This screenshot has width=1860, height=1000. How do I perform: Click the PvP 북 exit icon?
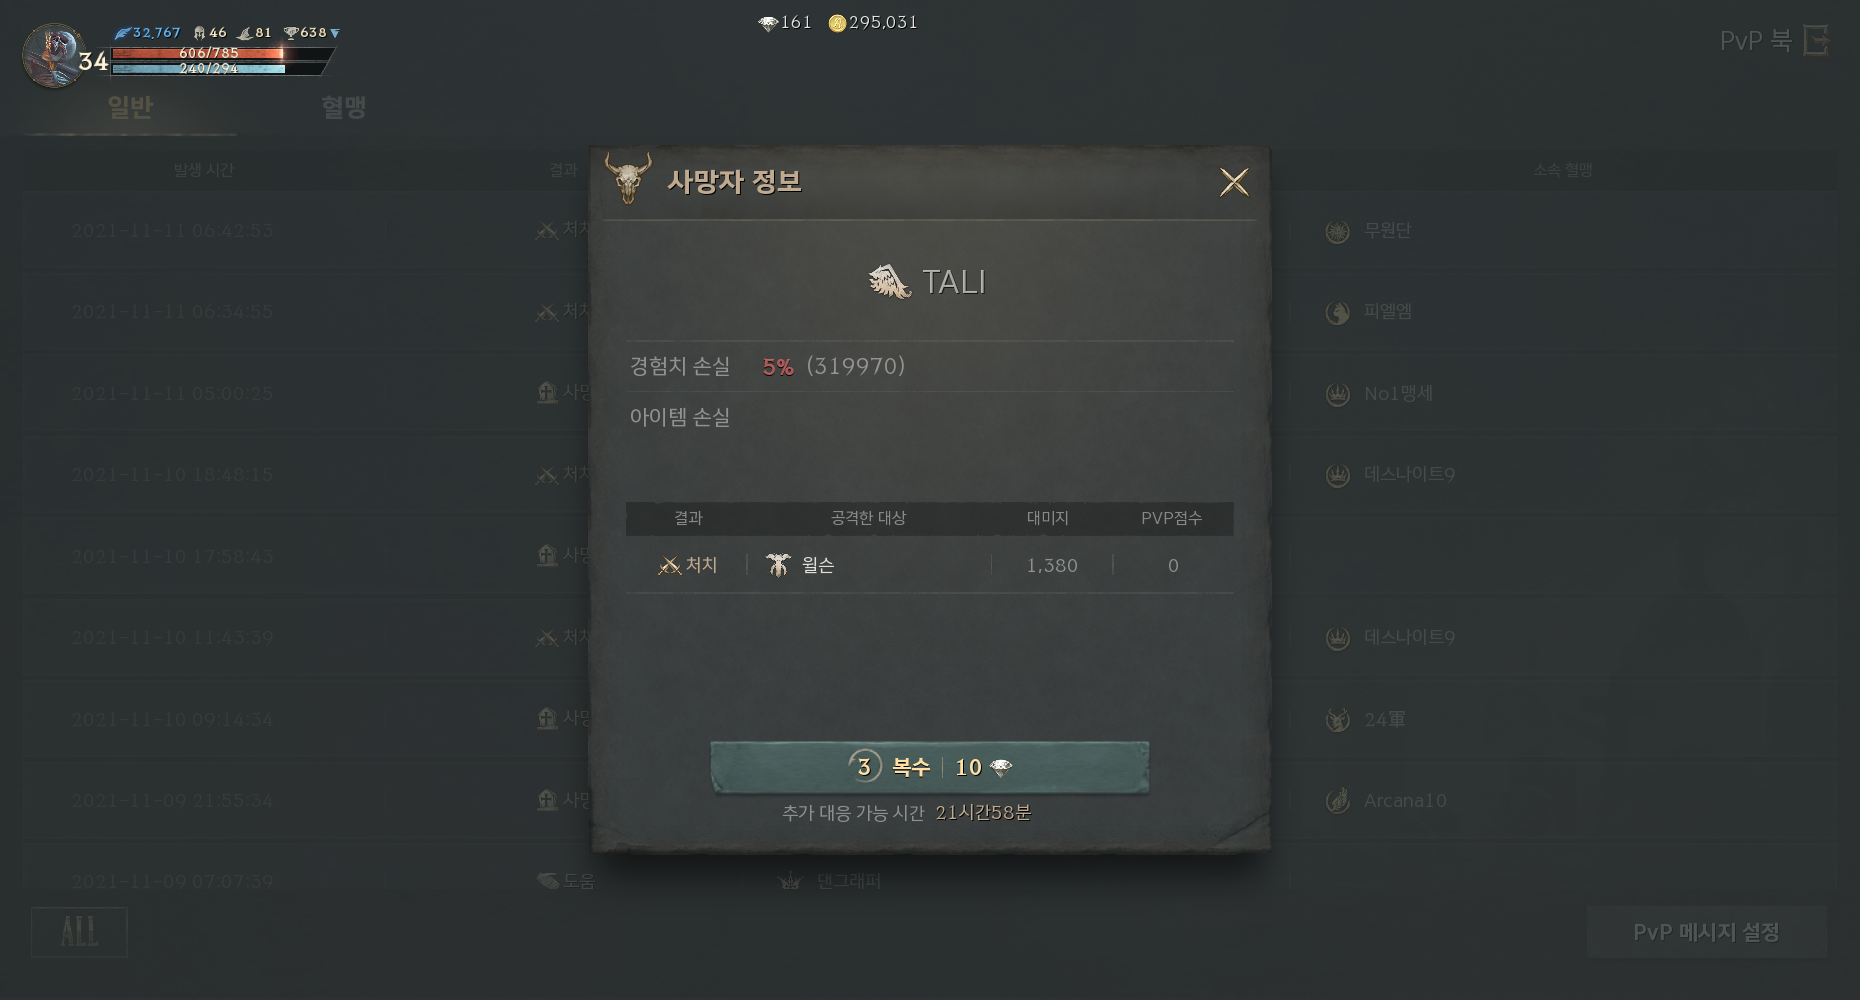[1816, 41]
